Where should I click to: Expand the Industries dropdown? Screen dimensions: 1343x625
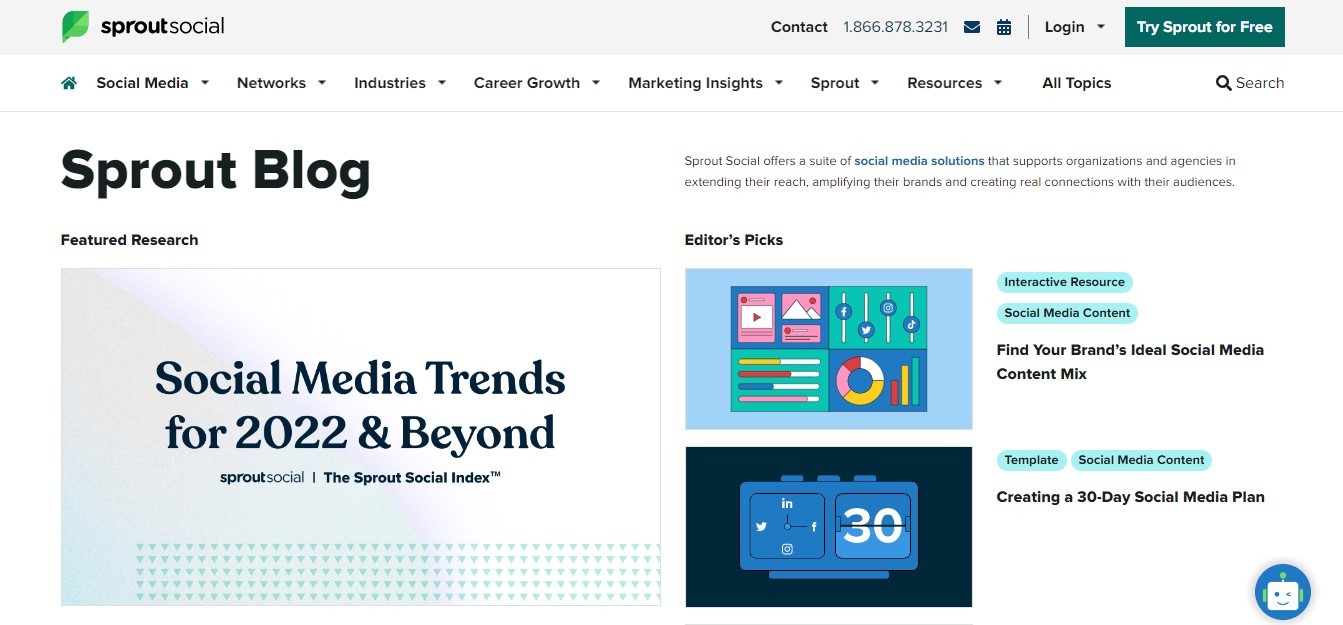(399, 83)
